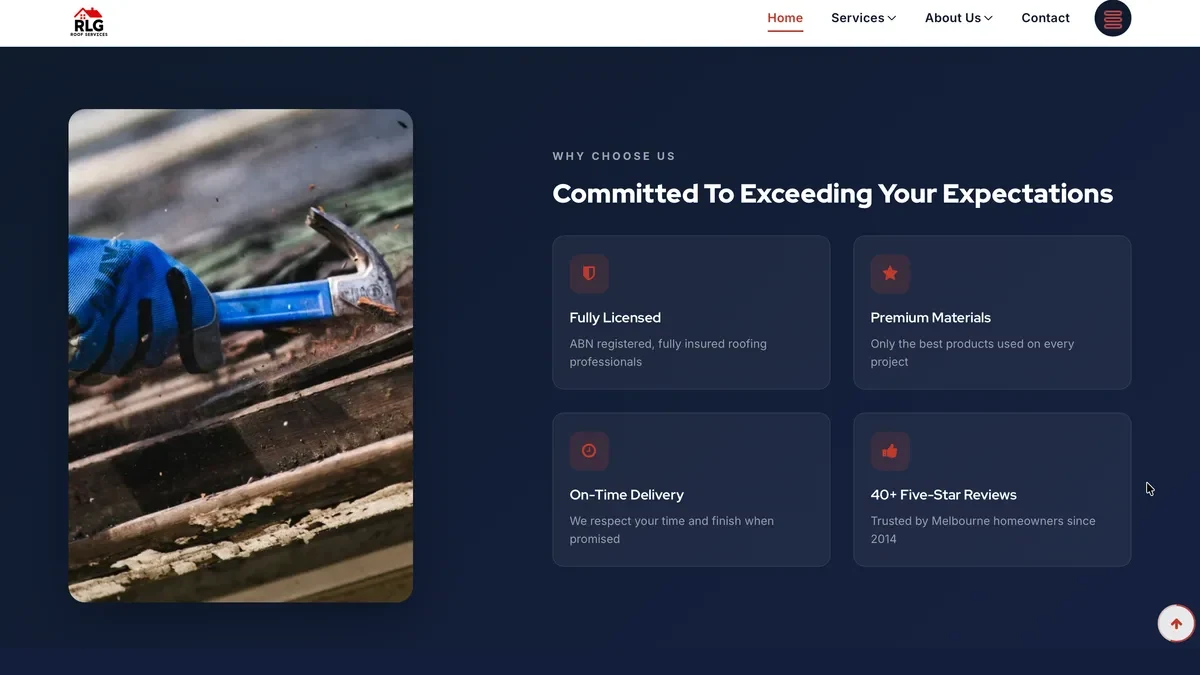Click the Trusted by Melbourne homeowners text

[x=983, y=530]
